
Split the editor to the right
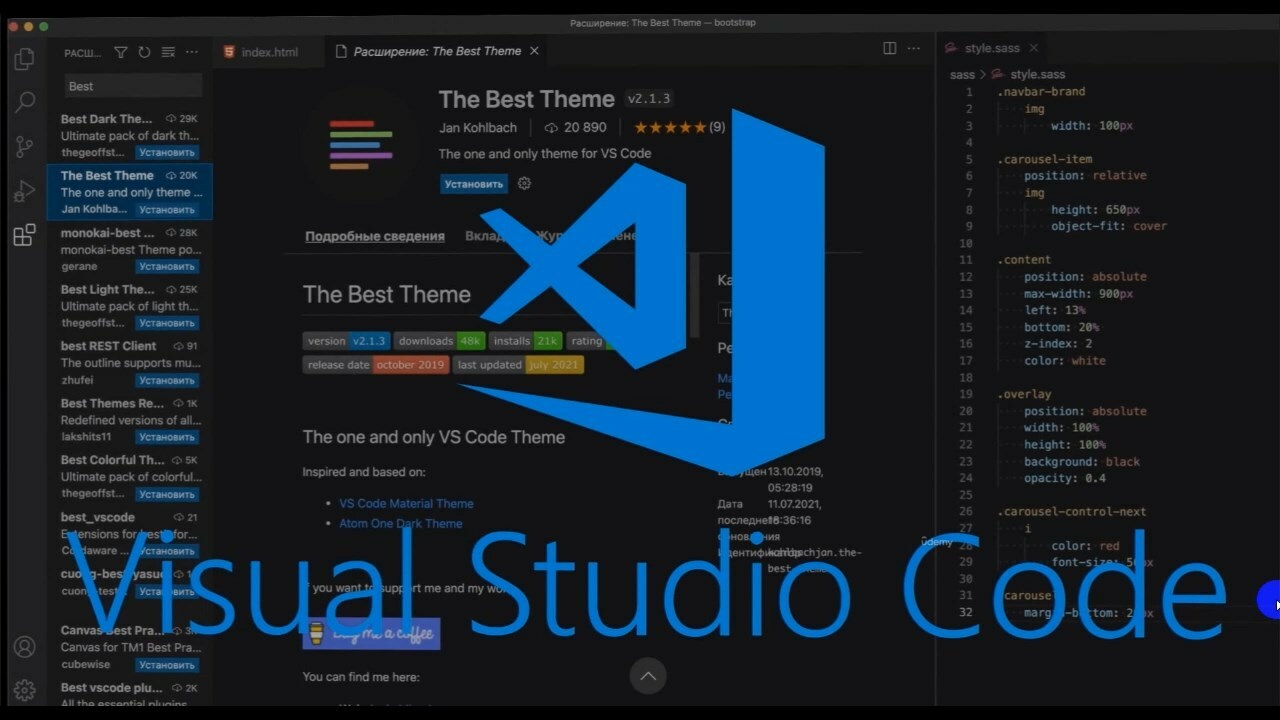point(889,48)
